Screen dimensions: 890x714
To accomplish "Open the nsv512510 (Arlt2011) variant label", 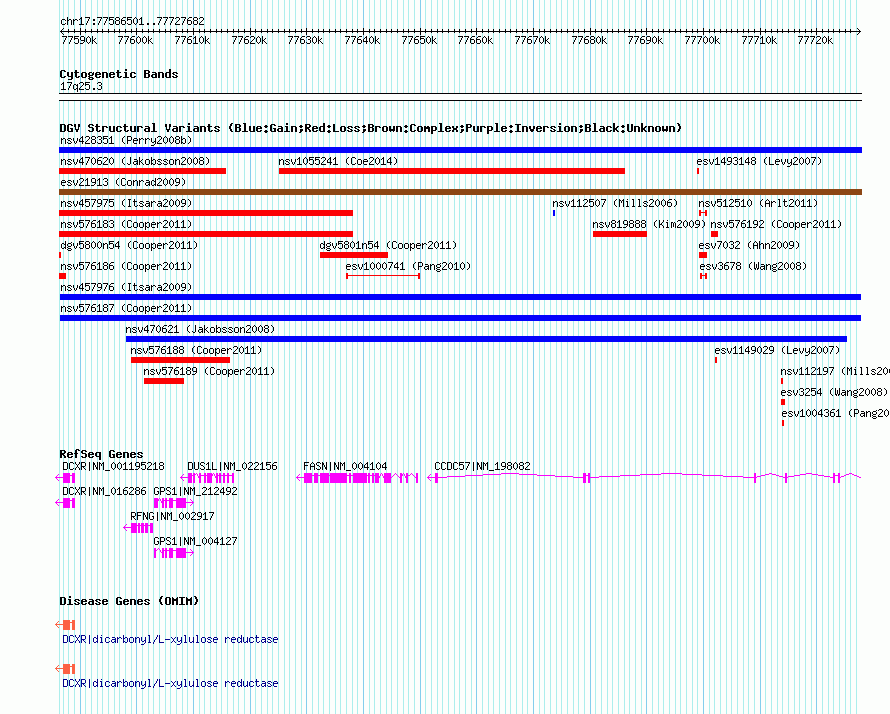I will [x=758, y=203].
